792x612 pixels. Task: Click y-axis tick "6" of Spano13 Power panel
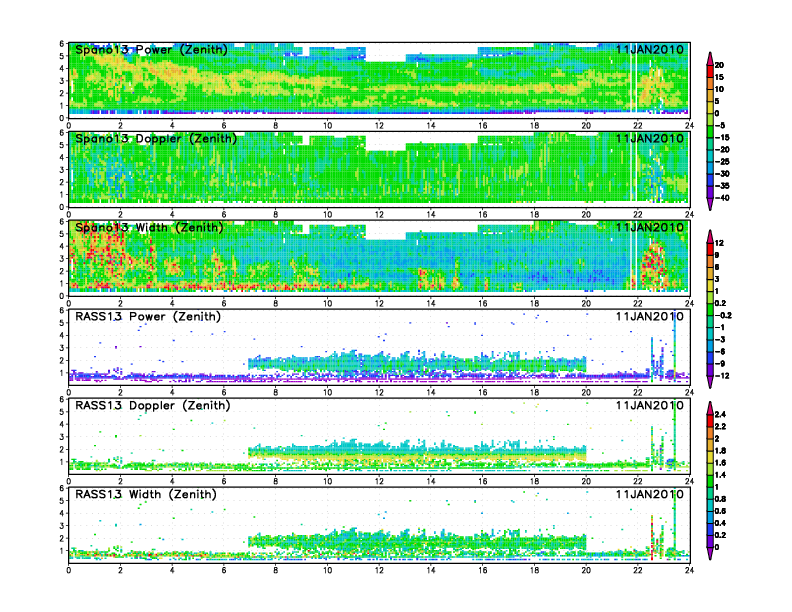[62, 44]
